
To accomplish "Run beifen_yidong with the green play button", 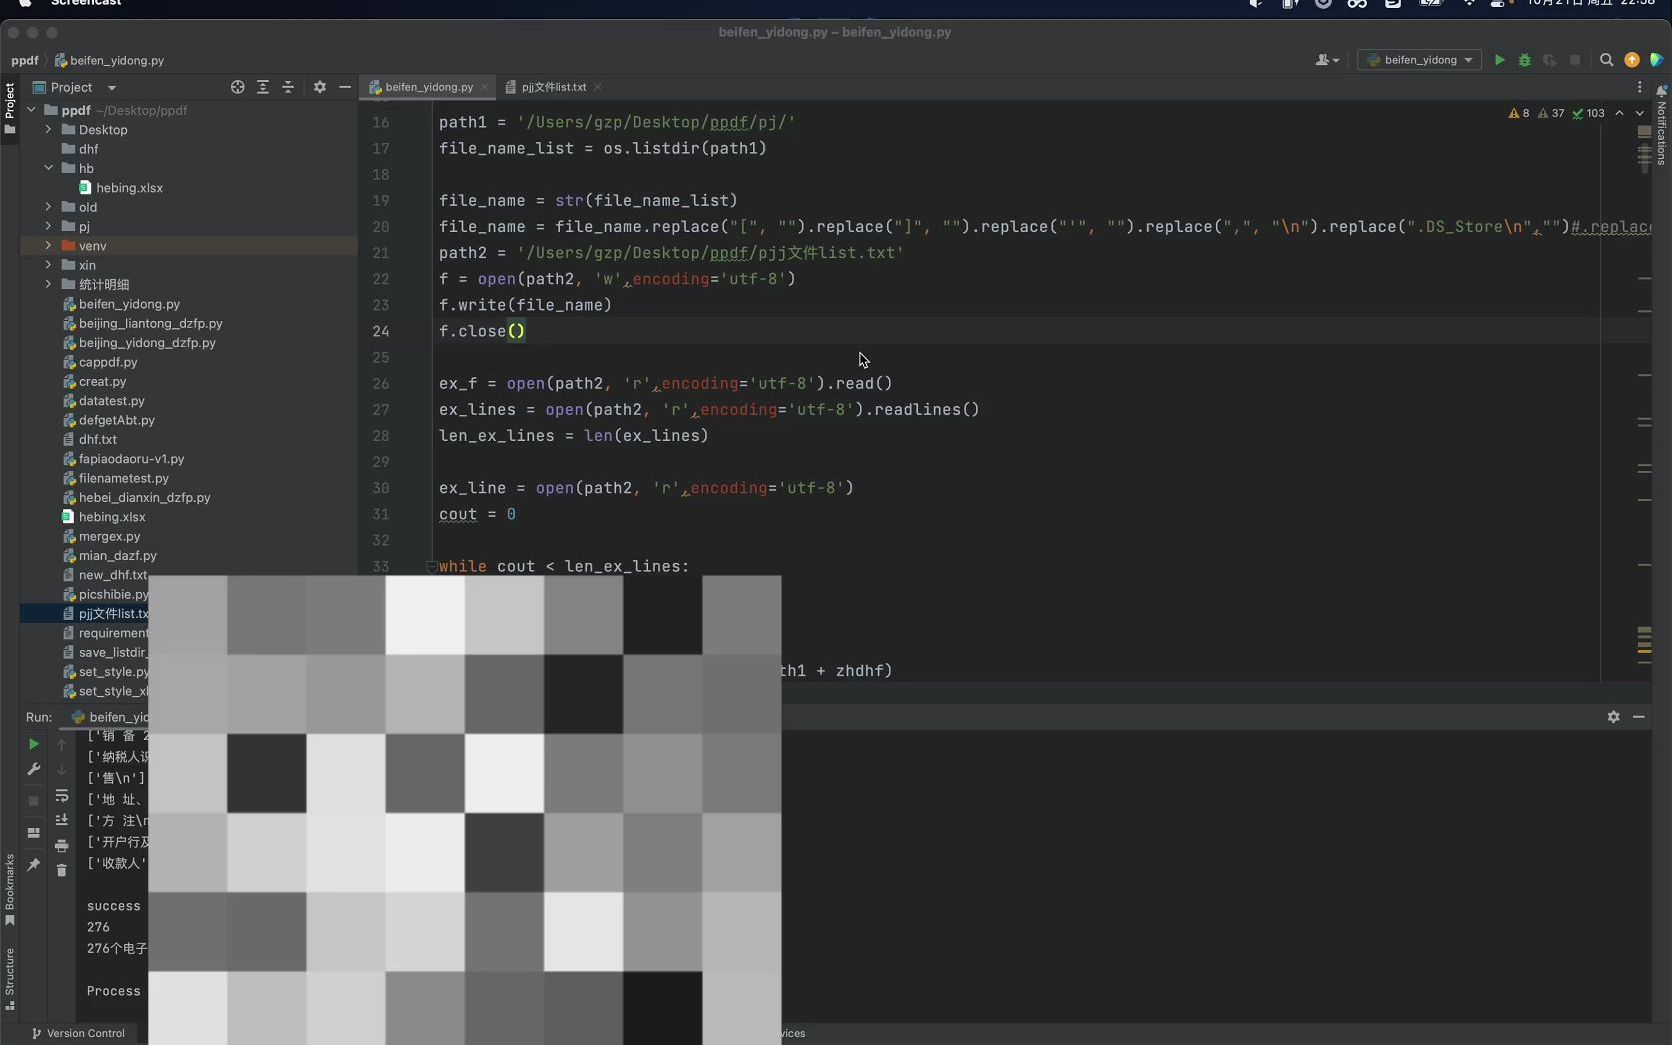I will point(1499,60).
